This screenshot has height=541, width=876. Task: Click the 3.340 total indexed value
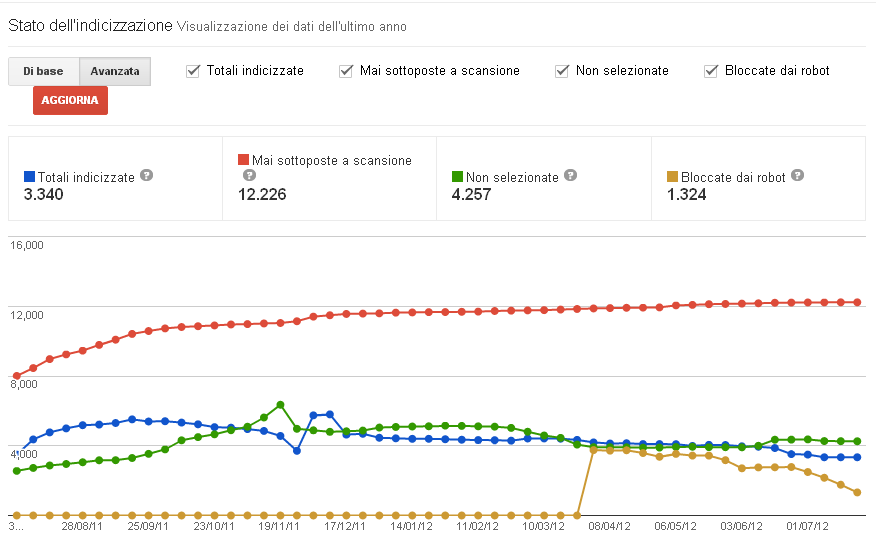point(43,194)
